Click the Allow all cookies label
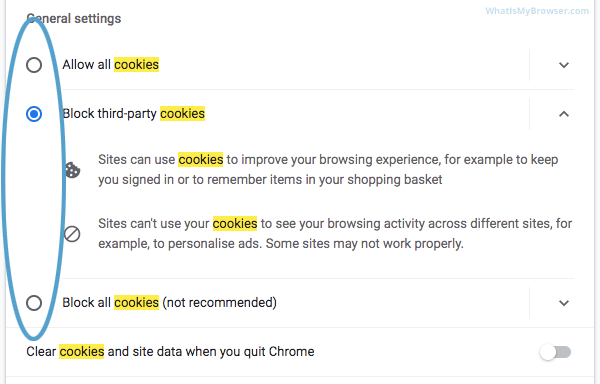Image resolution: width=600 pixels, height=384 pixels. pyautogui.click(x=111, y=65)
